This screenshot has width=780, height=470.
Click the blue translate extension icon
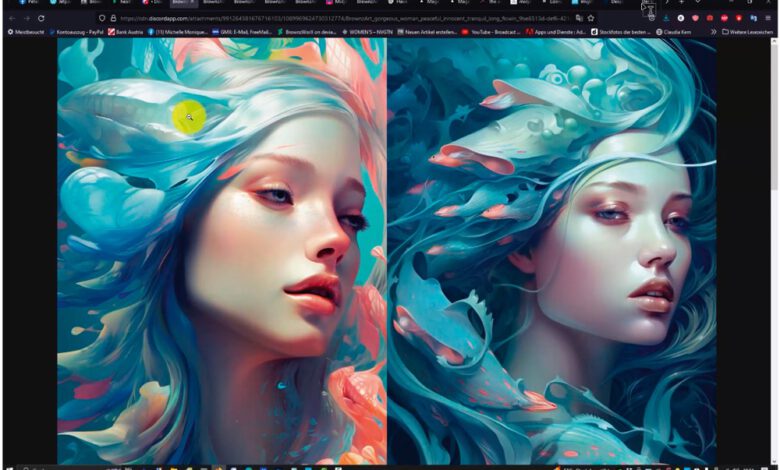(x=753, y=18)
